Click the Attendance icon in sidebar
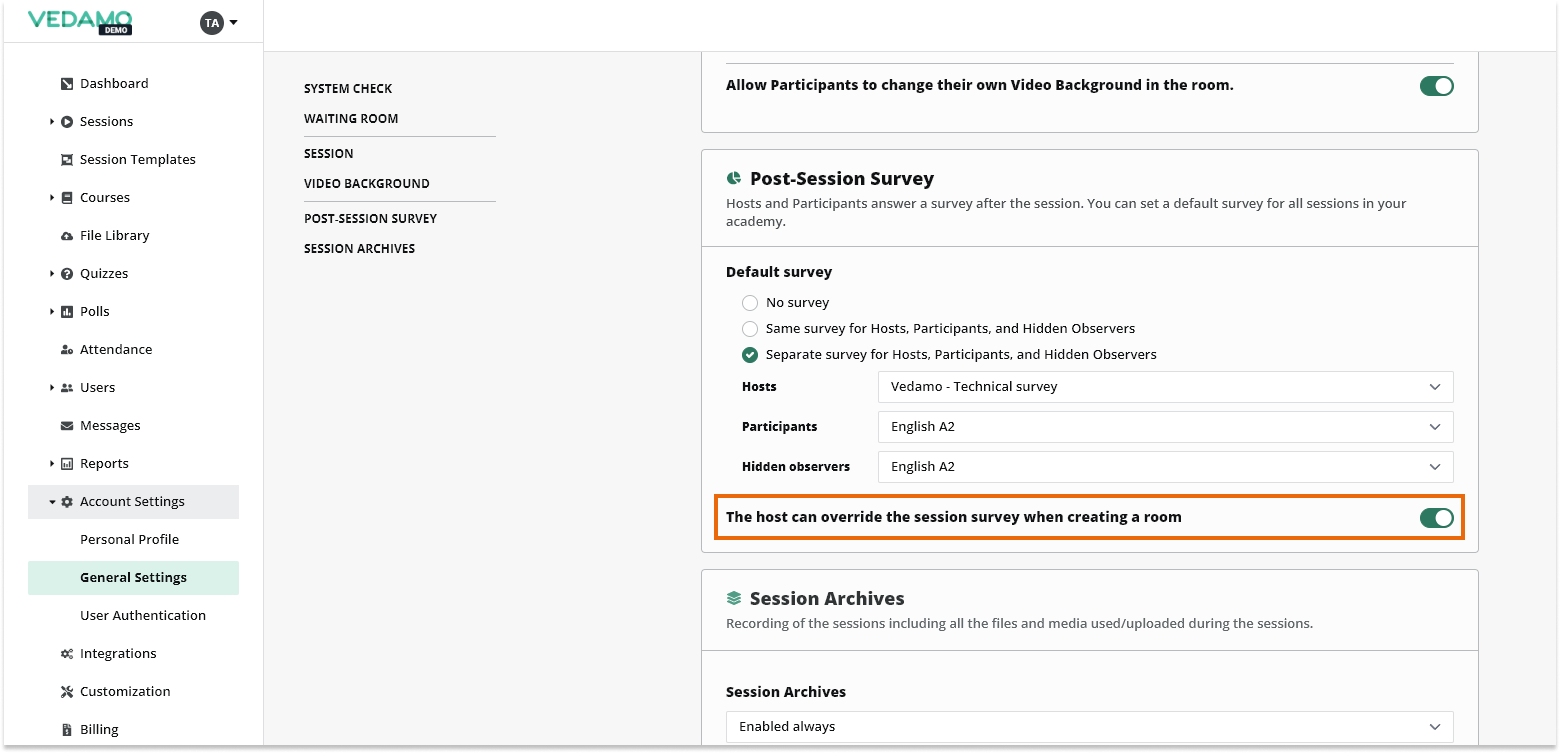Viewport: 1560px width, 753px height. click(x=67, y=350)
